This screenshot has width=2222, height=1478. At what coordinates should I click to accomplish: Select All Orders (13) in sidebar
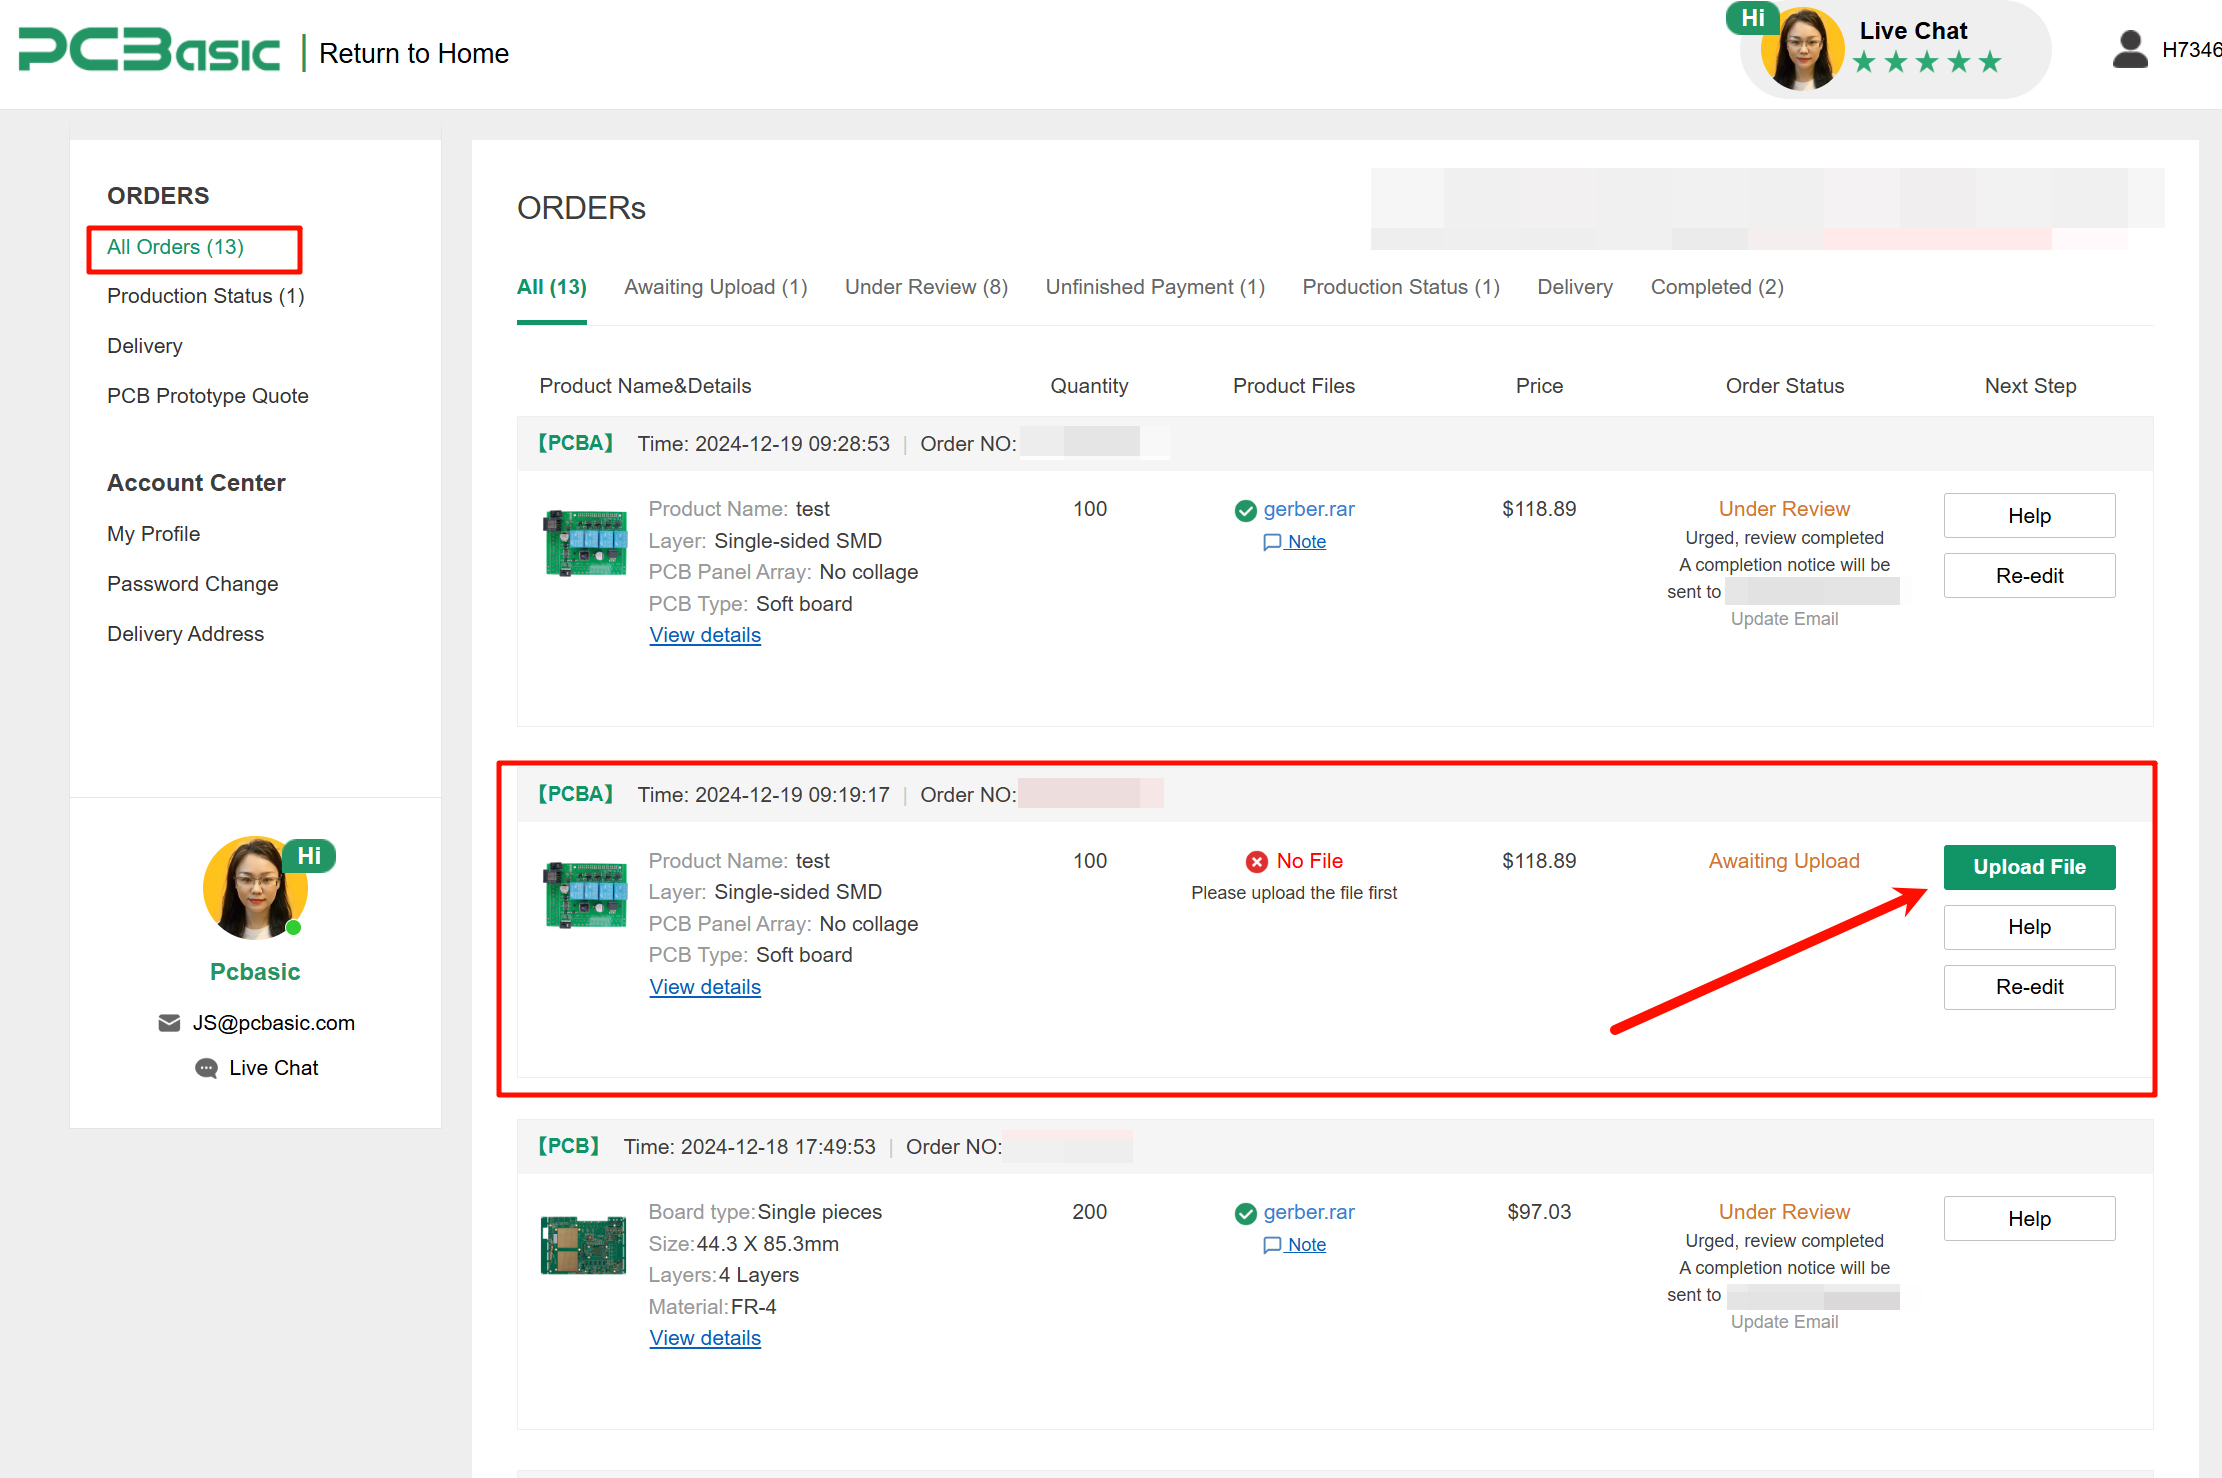point(175,247)
